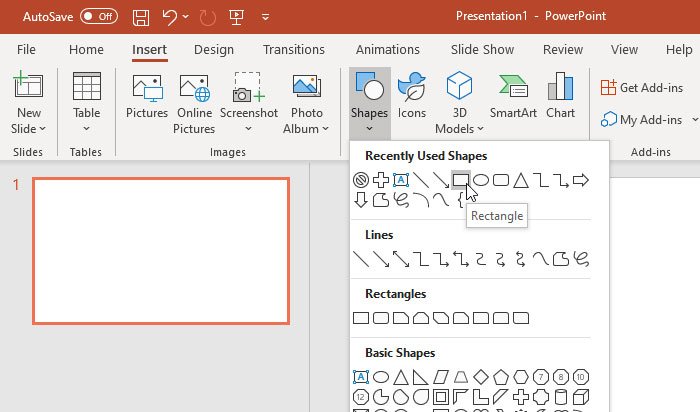Choose the Text Box shape in Basic Shapes
This screenshot has width=700, height=412.
coord(362,377)
